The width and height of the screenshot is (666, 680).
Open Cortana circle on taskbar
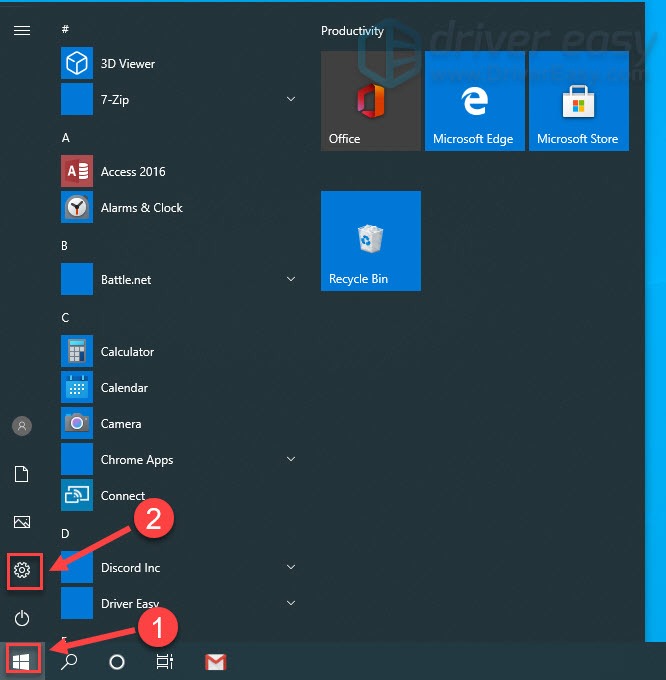coord(117,662)
